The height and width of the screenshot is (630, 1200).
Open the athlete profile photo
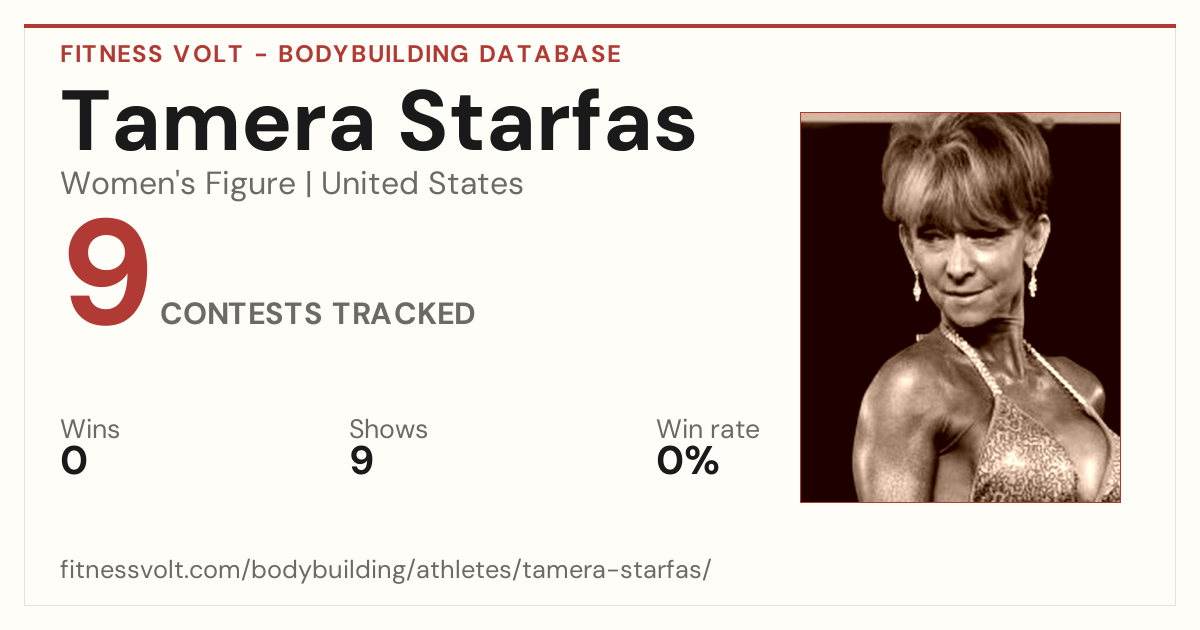[960, 307]
